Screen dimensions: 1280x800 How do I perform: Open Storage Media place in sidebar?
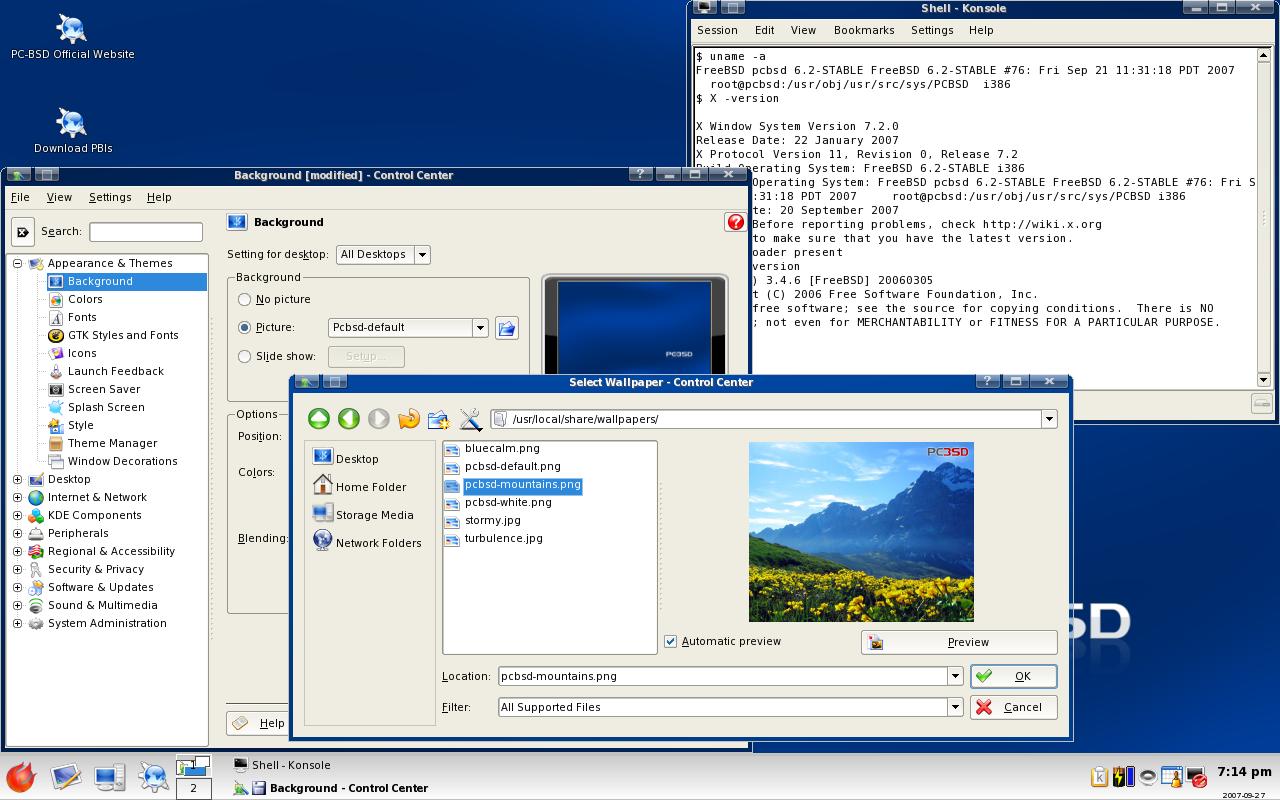[363, 514]
